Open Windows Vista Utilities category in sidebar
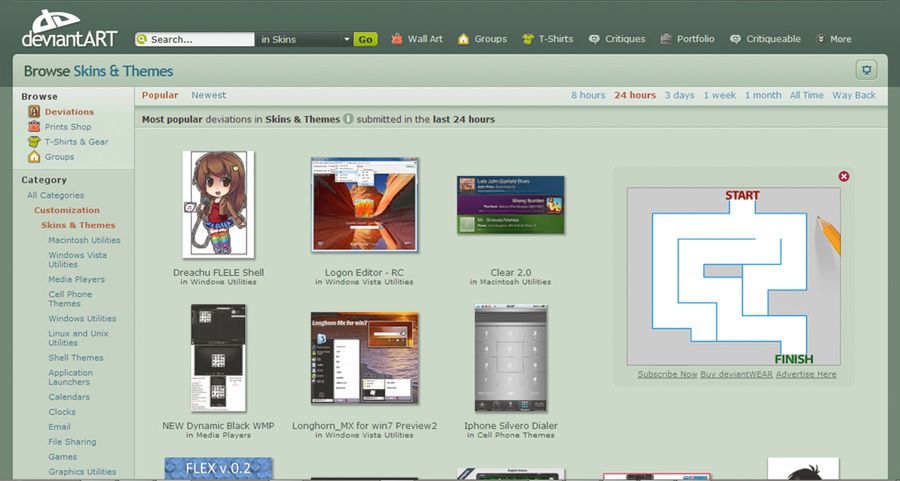The width and height of the screenshot is (900, 481). [x=77, y=259]
